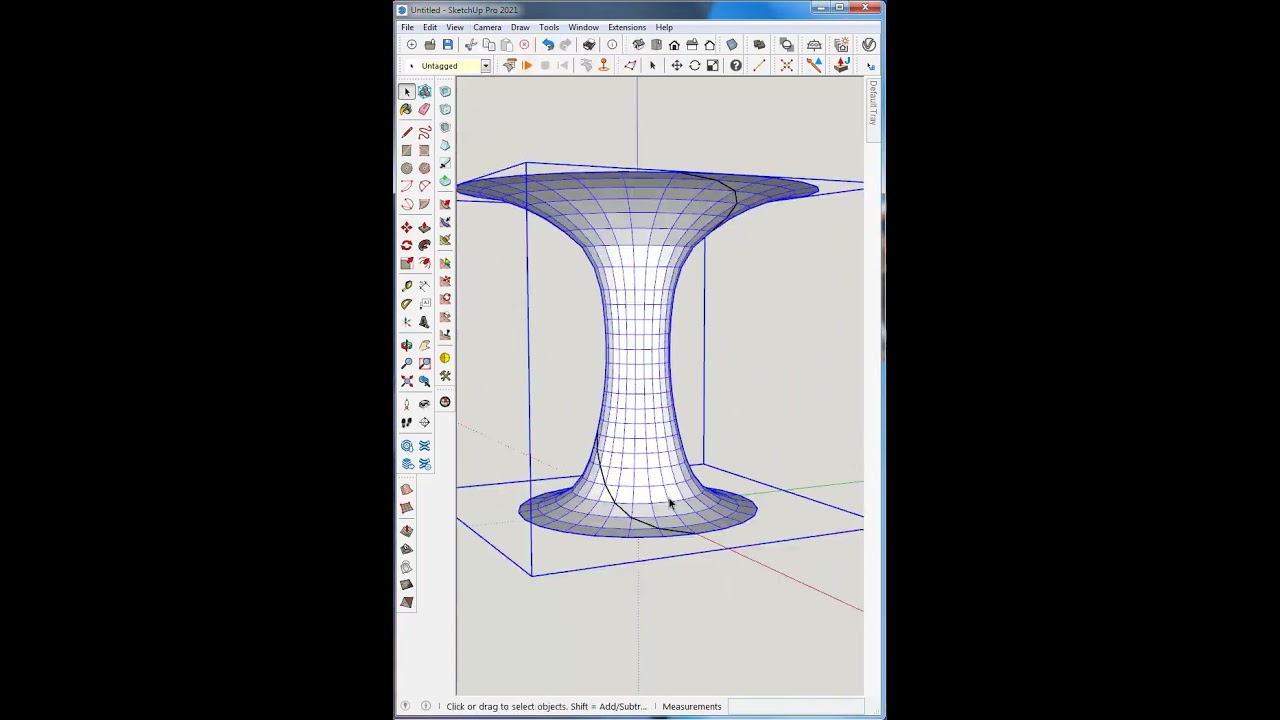
Task: Select the Circle tool
Action: [x=407, y=168]
